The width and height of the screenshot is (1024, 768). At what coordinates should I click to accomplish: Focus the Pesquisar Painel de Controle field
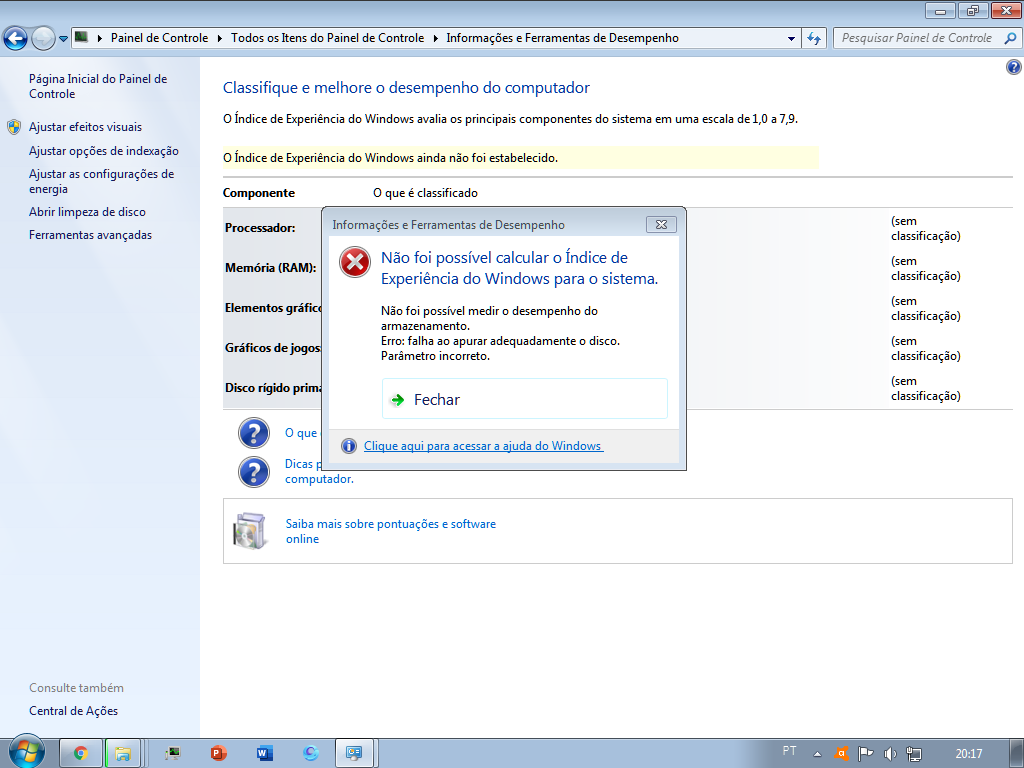[916, 38]
